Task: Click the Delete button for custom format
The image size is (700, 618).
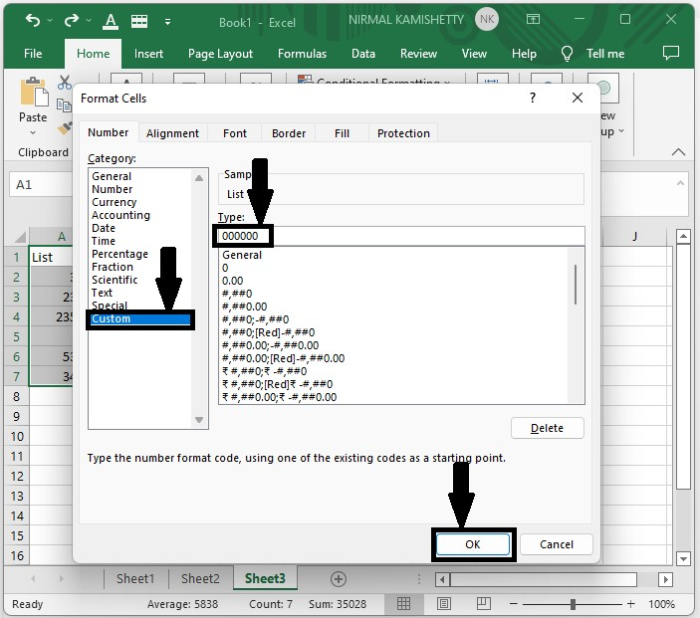Action: [x=547, y=428]
